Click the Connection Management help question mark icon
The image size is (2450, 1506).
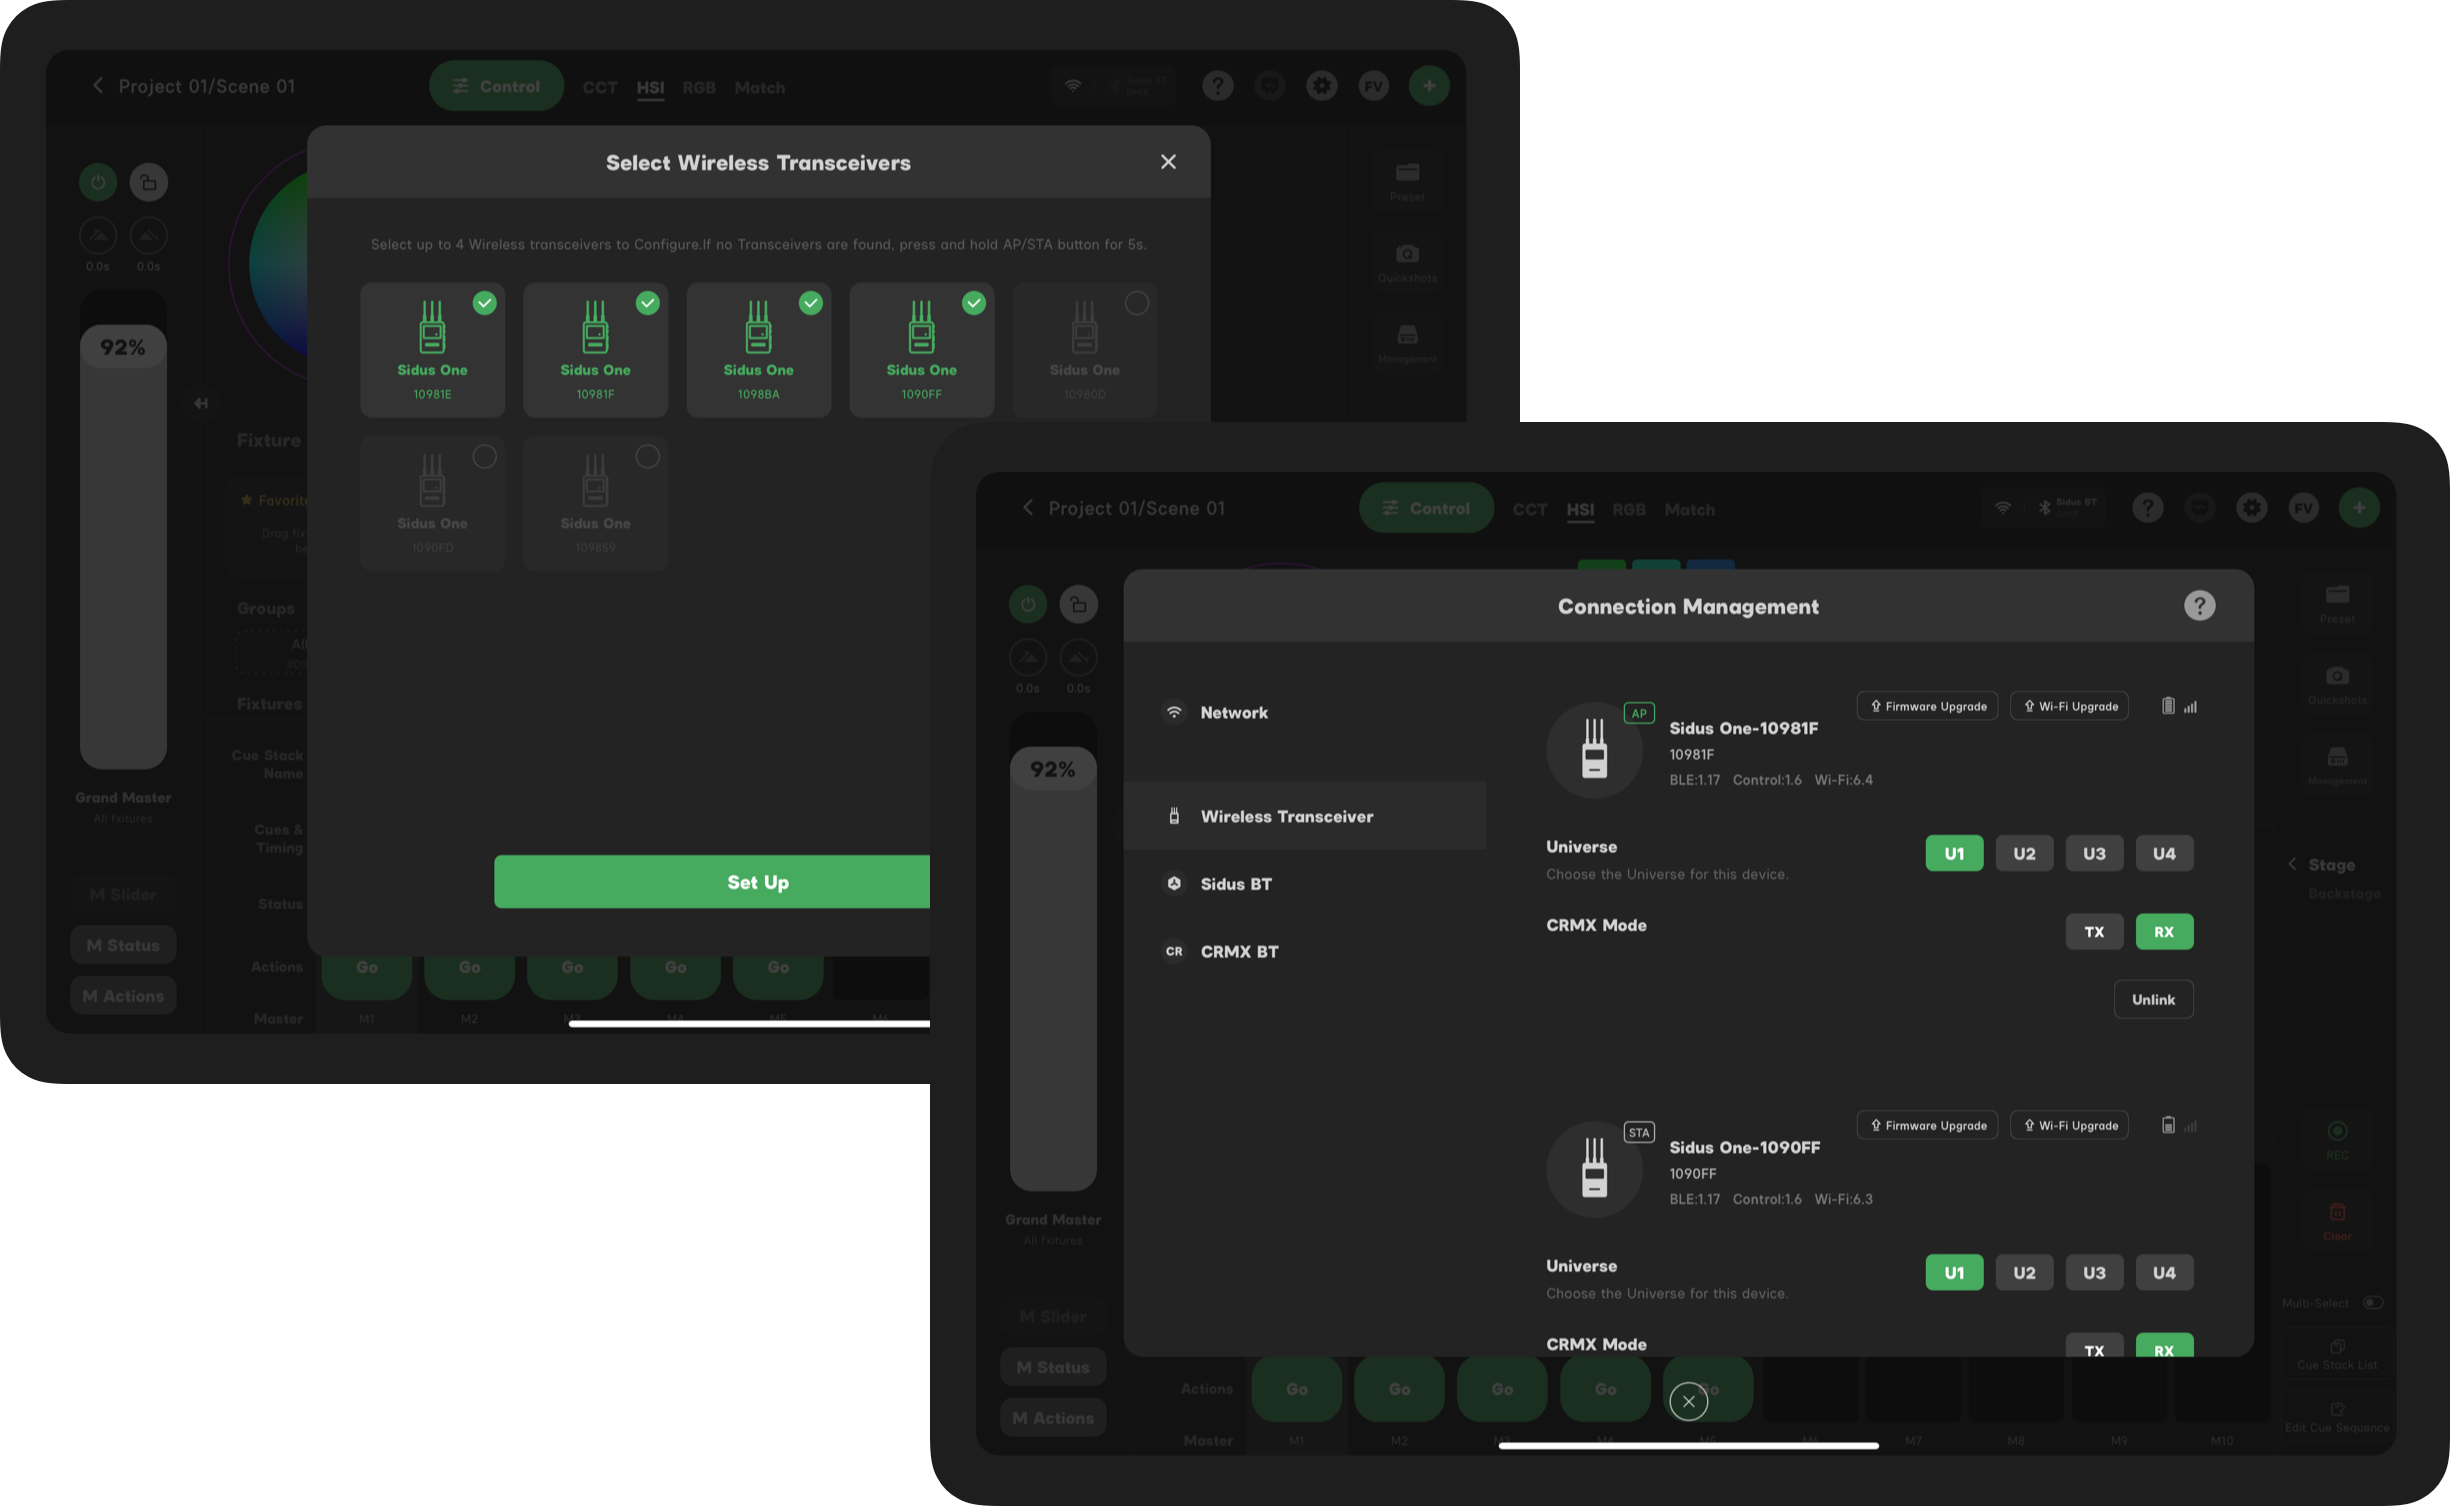click(x=2198, y=606)
